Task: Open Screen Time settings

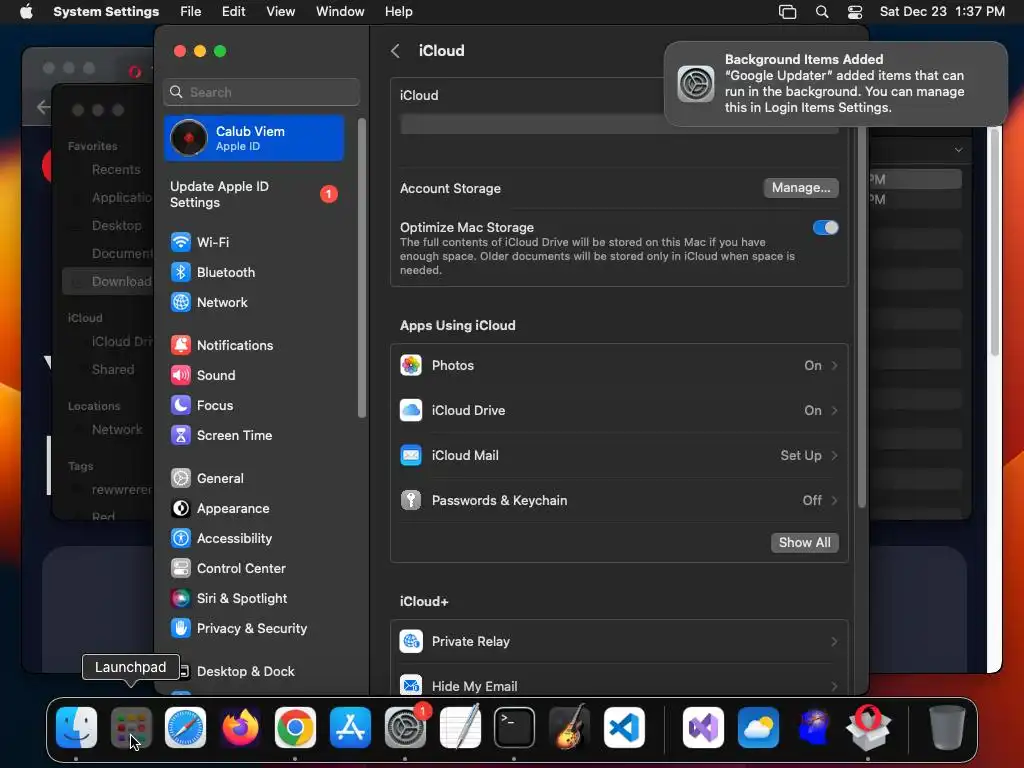Action: coord(256,436)
